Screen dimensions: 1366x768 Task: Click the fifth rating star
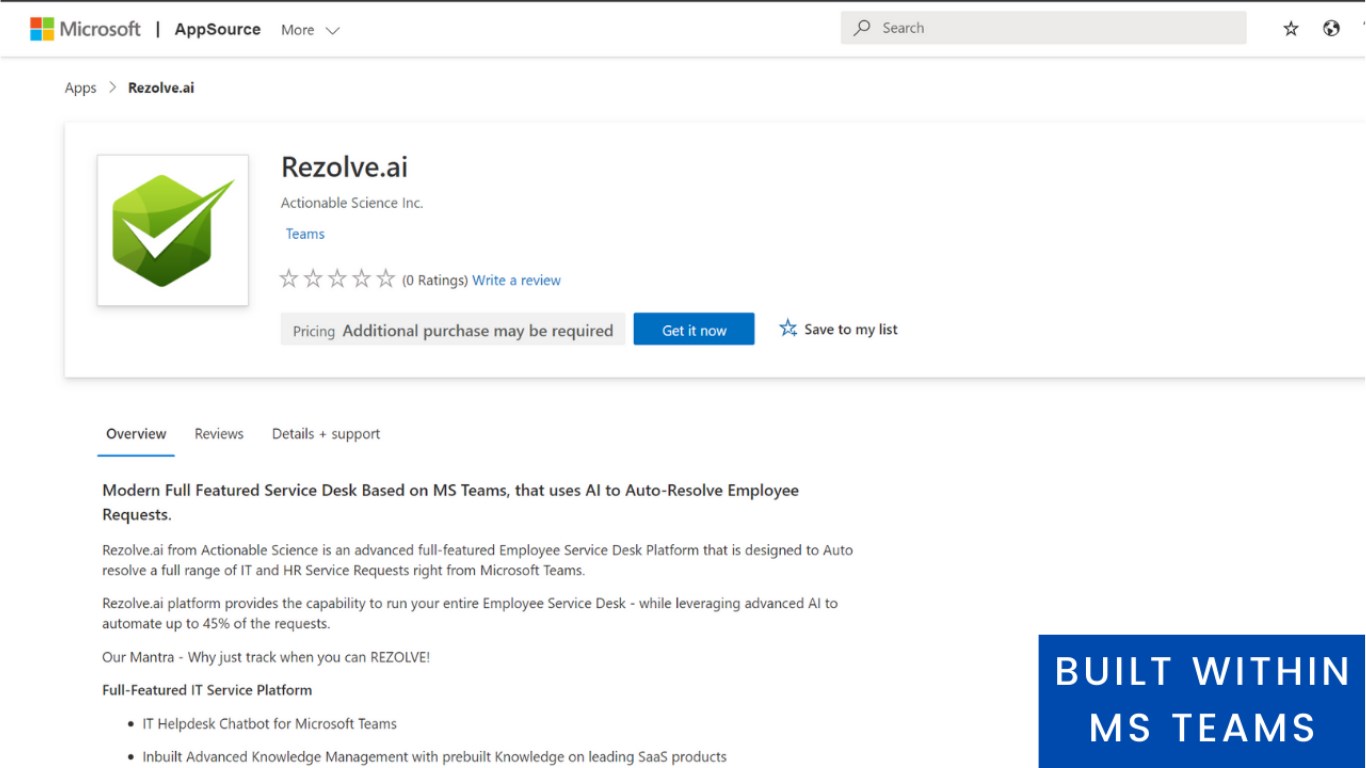tap(386, 279)
